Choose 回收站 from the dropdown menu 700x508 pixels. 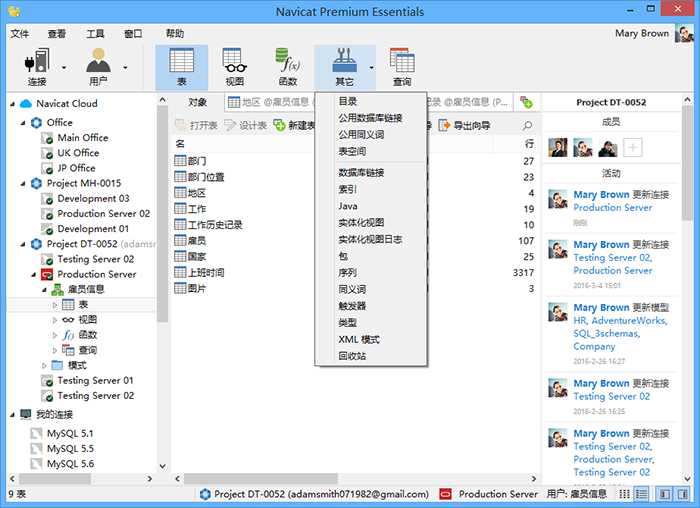tap(371, 356)
